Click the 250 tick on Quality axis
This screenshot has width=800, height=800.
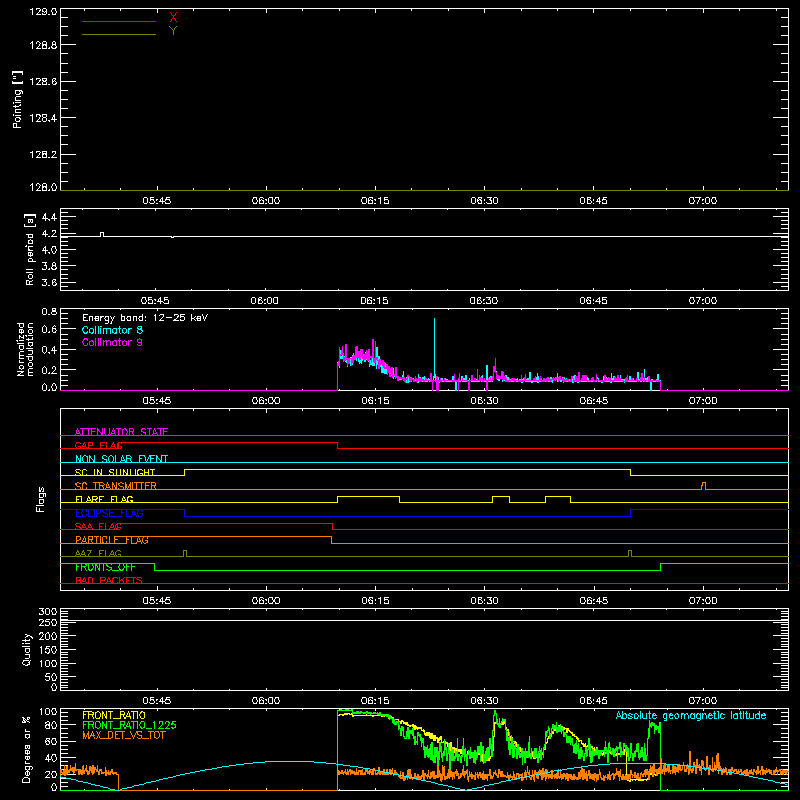coord(48,623)
